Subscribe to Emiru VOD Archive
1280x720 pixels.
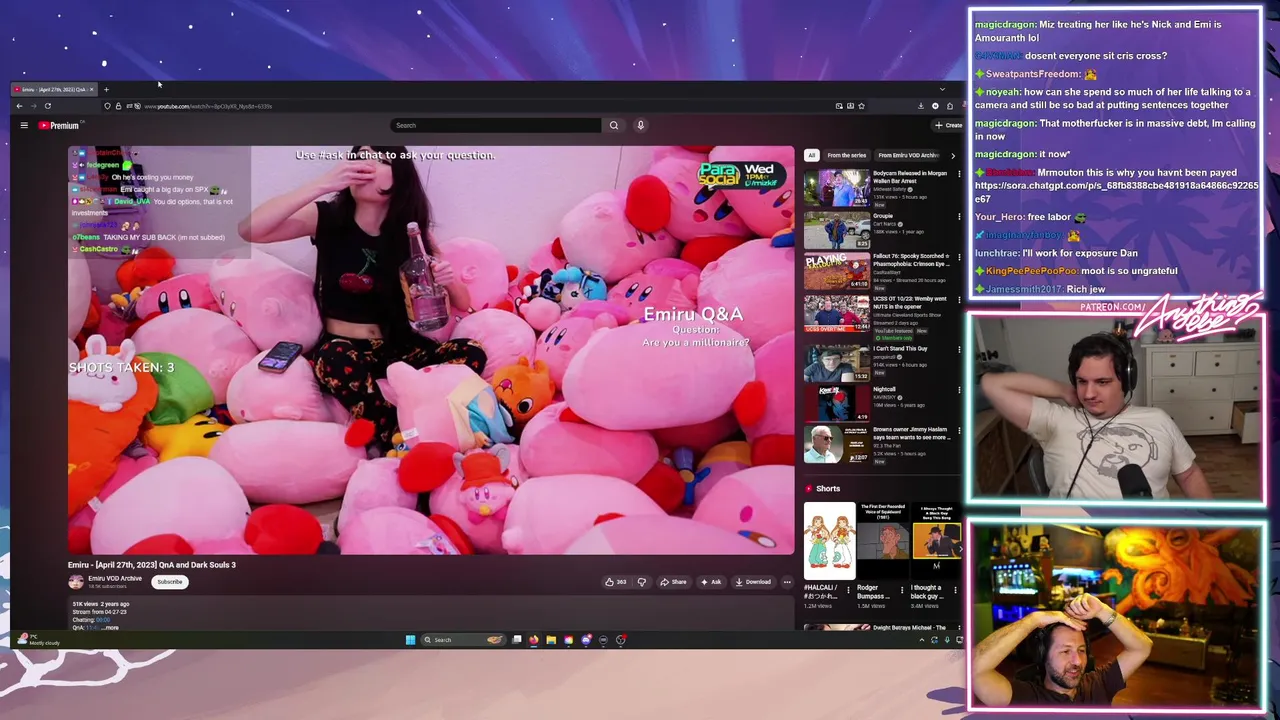(170, 582)
